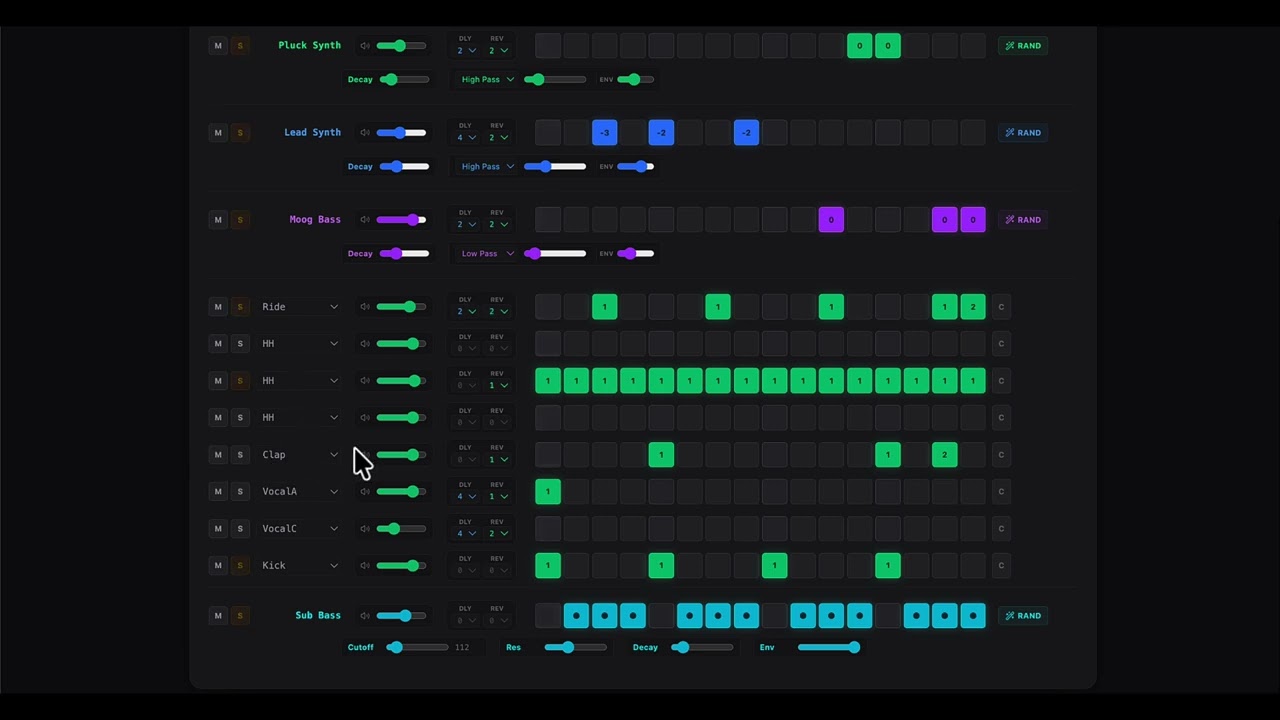The width and height of the screenshot is (1280, 720).
Task: Adjust the Pluck Synth volume slider
Action: pyautogui.click(x=401, y=46)
